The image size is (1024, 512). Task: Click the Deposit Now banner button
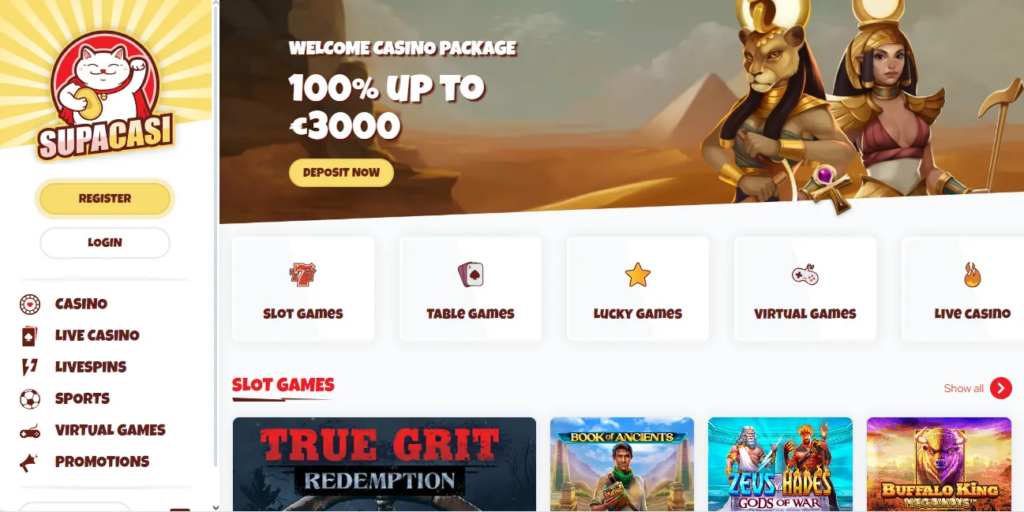point(341,173)
